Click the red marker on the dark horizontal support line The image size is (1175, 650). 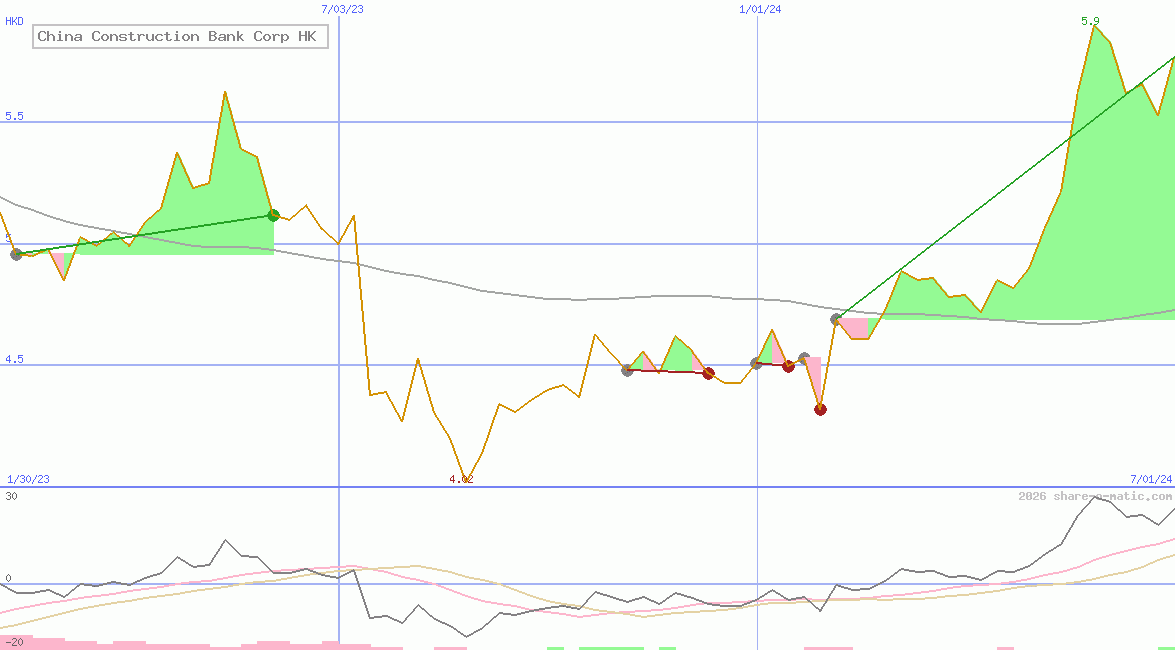click(709, 372)
